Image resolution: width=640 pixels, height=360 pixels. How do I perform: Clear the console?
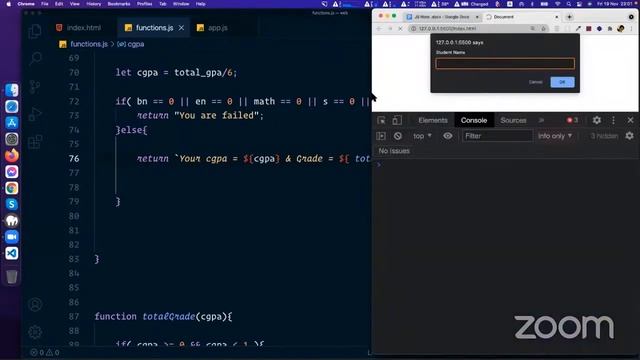pos(398,136)
